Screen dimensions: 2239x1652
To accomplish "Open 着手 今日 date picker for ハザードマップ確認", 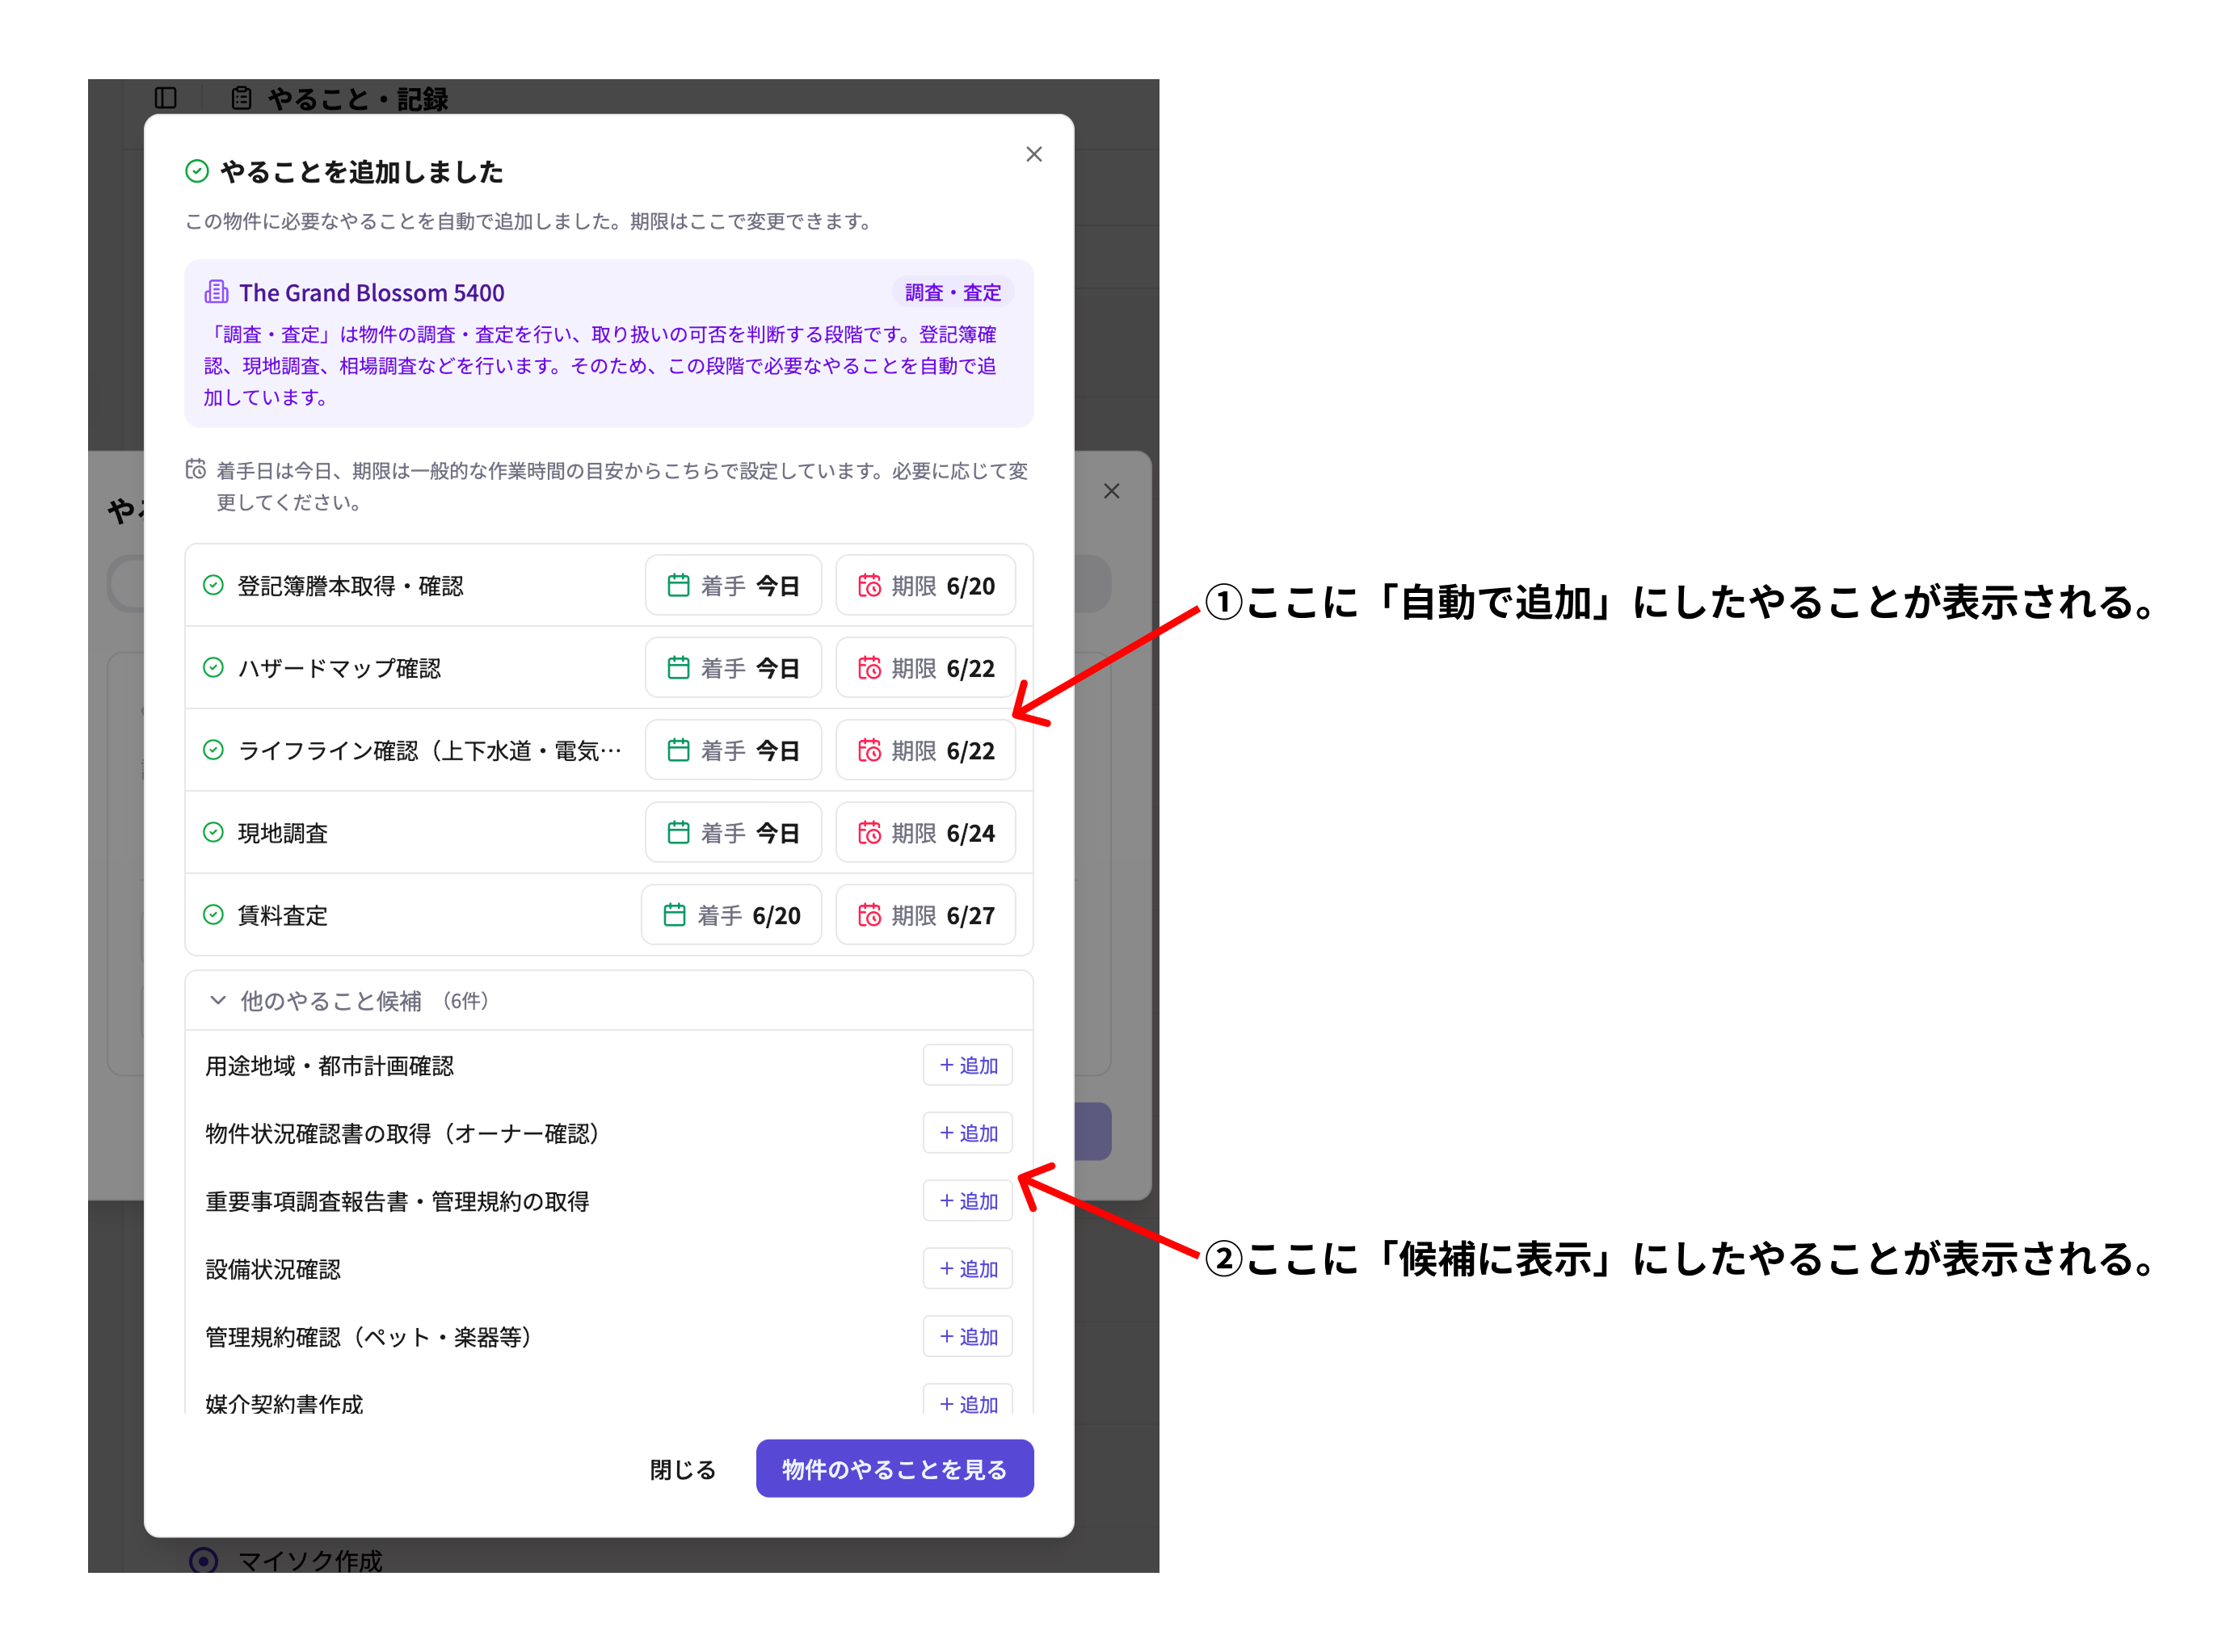I will click(733, 667).
